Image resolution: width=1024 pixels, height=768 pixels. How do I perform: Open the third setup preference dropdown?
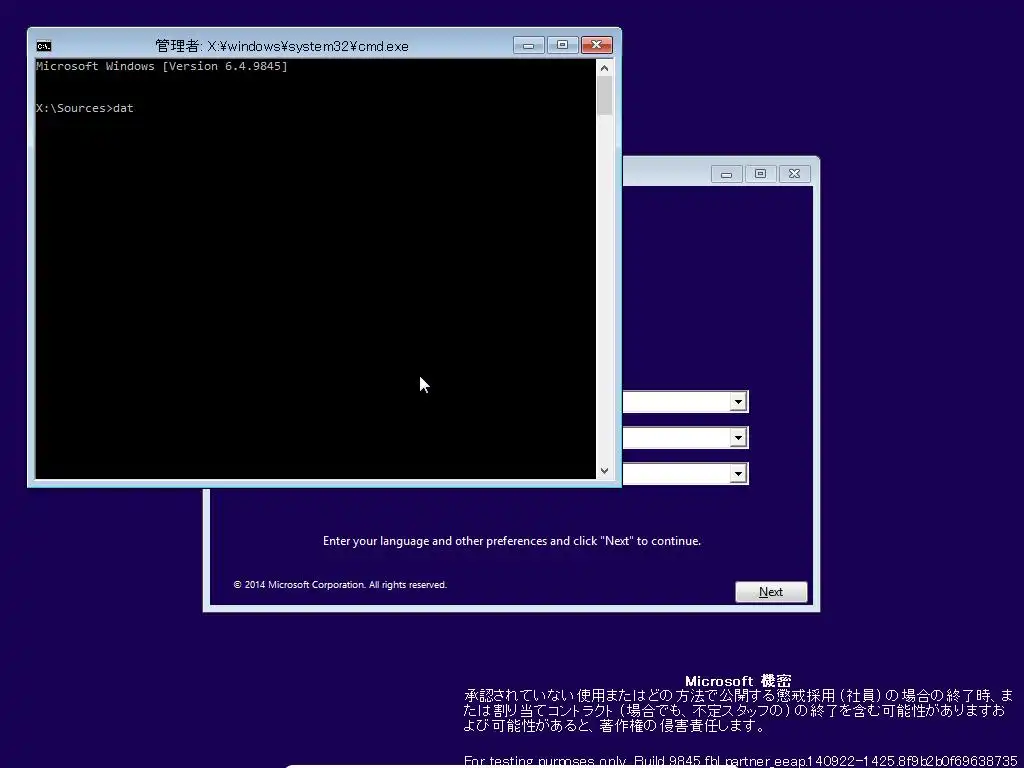(738, 473)
